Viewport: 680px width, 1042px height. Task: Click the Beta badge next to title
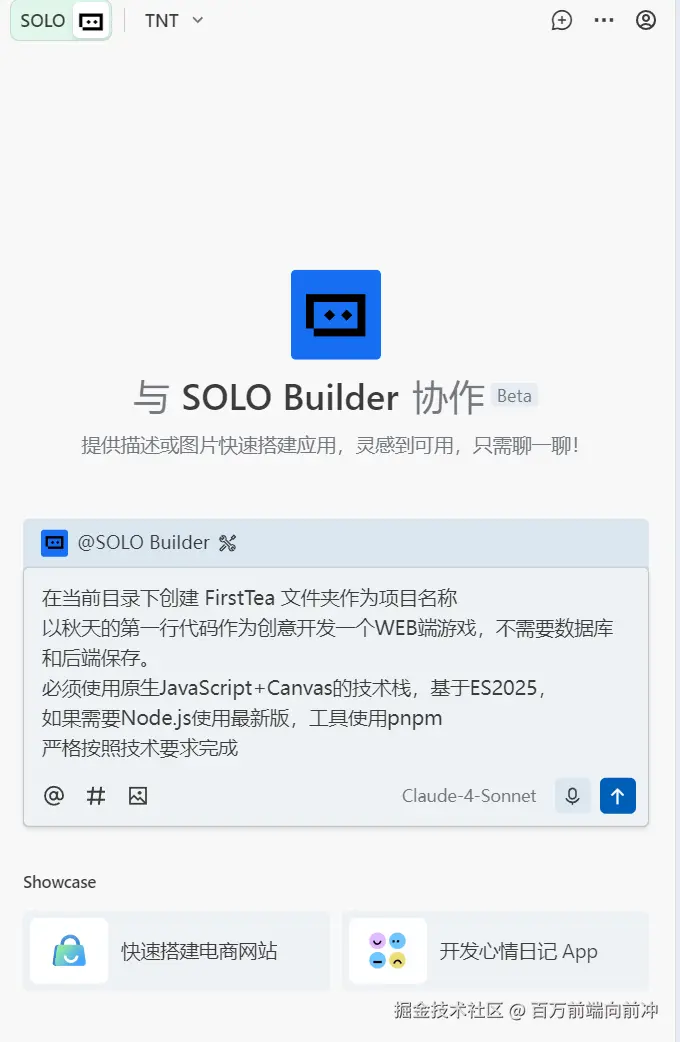point(514,395)
